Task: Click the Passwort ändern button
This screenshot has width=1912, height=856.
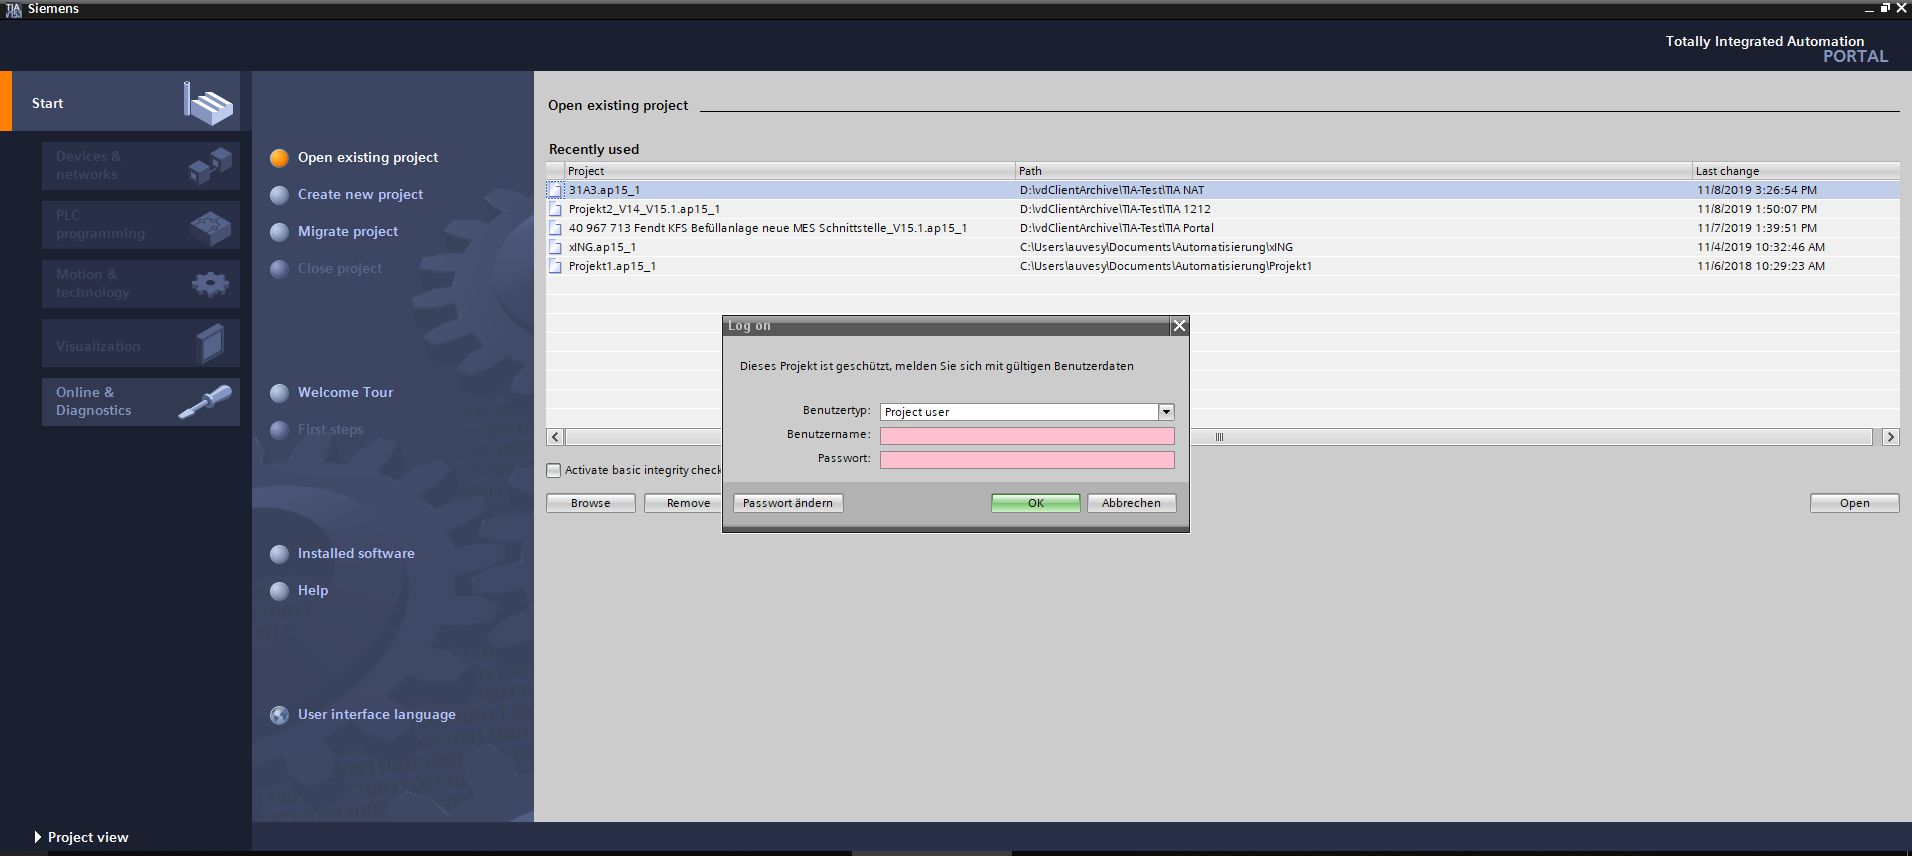Action: coord(788,503)
